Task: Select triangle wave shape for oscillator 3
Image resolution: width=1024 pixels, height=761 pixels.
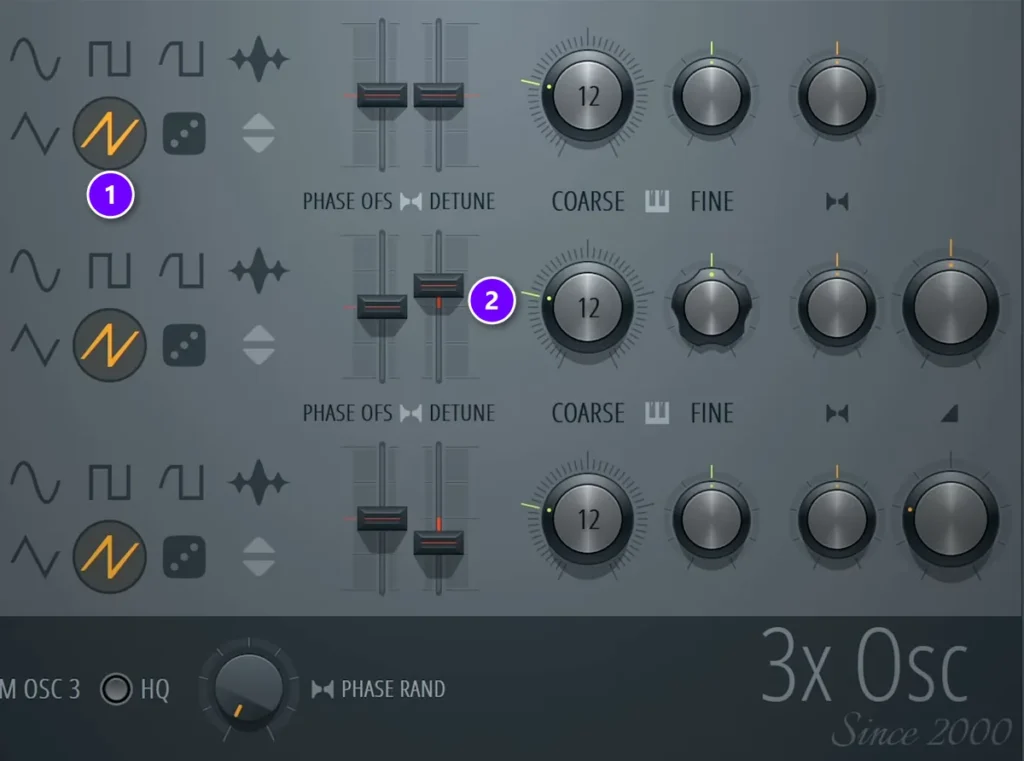Action: pos(35,557)
